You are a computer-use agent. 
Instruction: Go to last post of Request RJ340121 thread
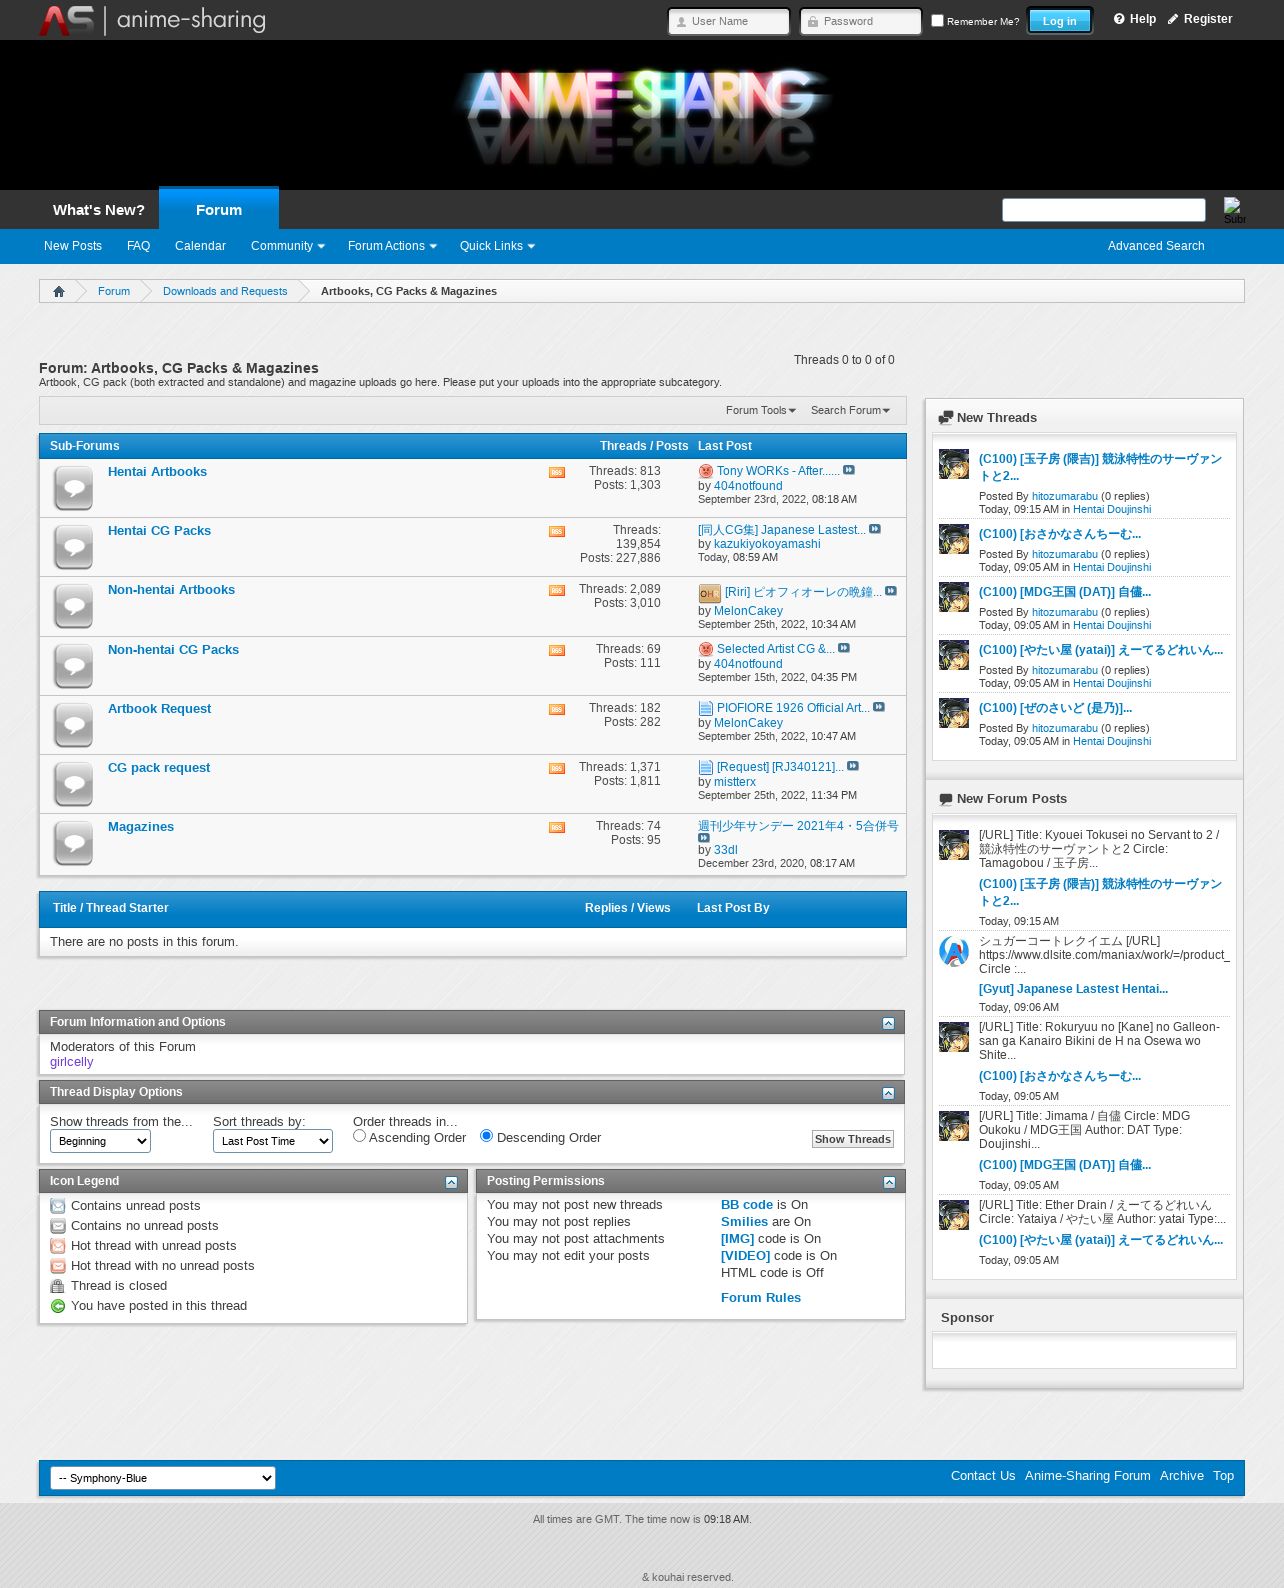pos(853,766)
